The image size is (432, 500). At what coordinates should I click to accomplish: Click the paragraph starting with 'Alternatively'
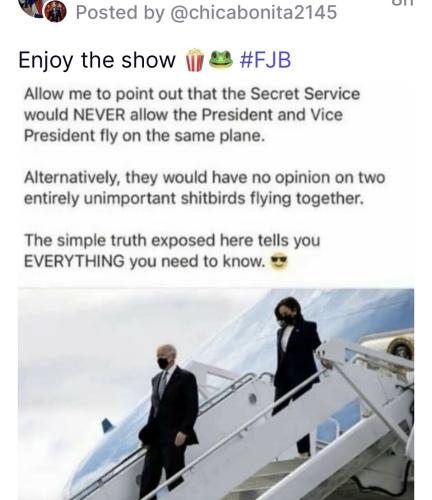[204, 188]
